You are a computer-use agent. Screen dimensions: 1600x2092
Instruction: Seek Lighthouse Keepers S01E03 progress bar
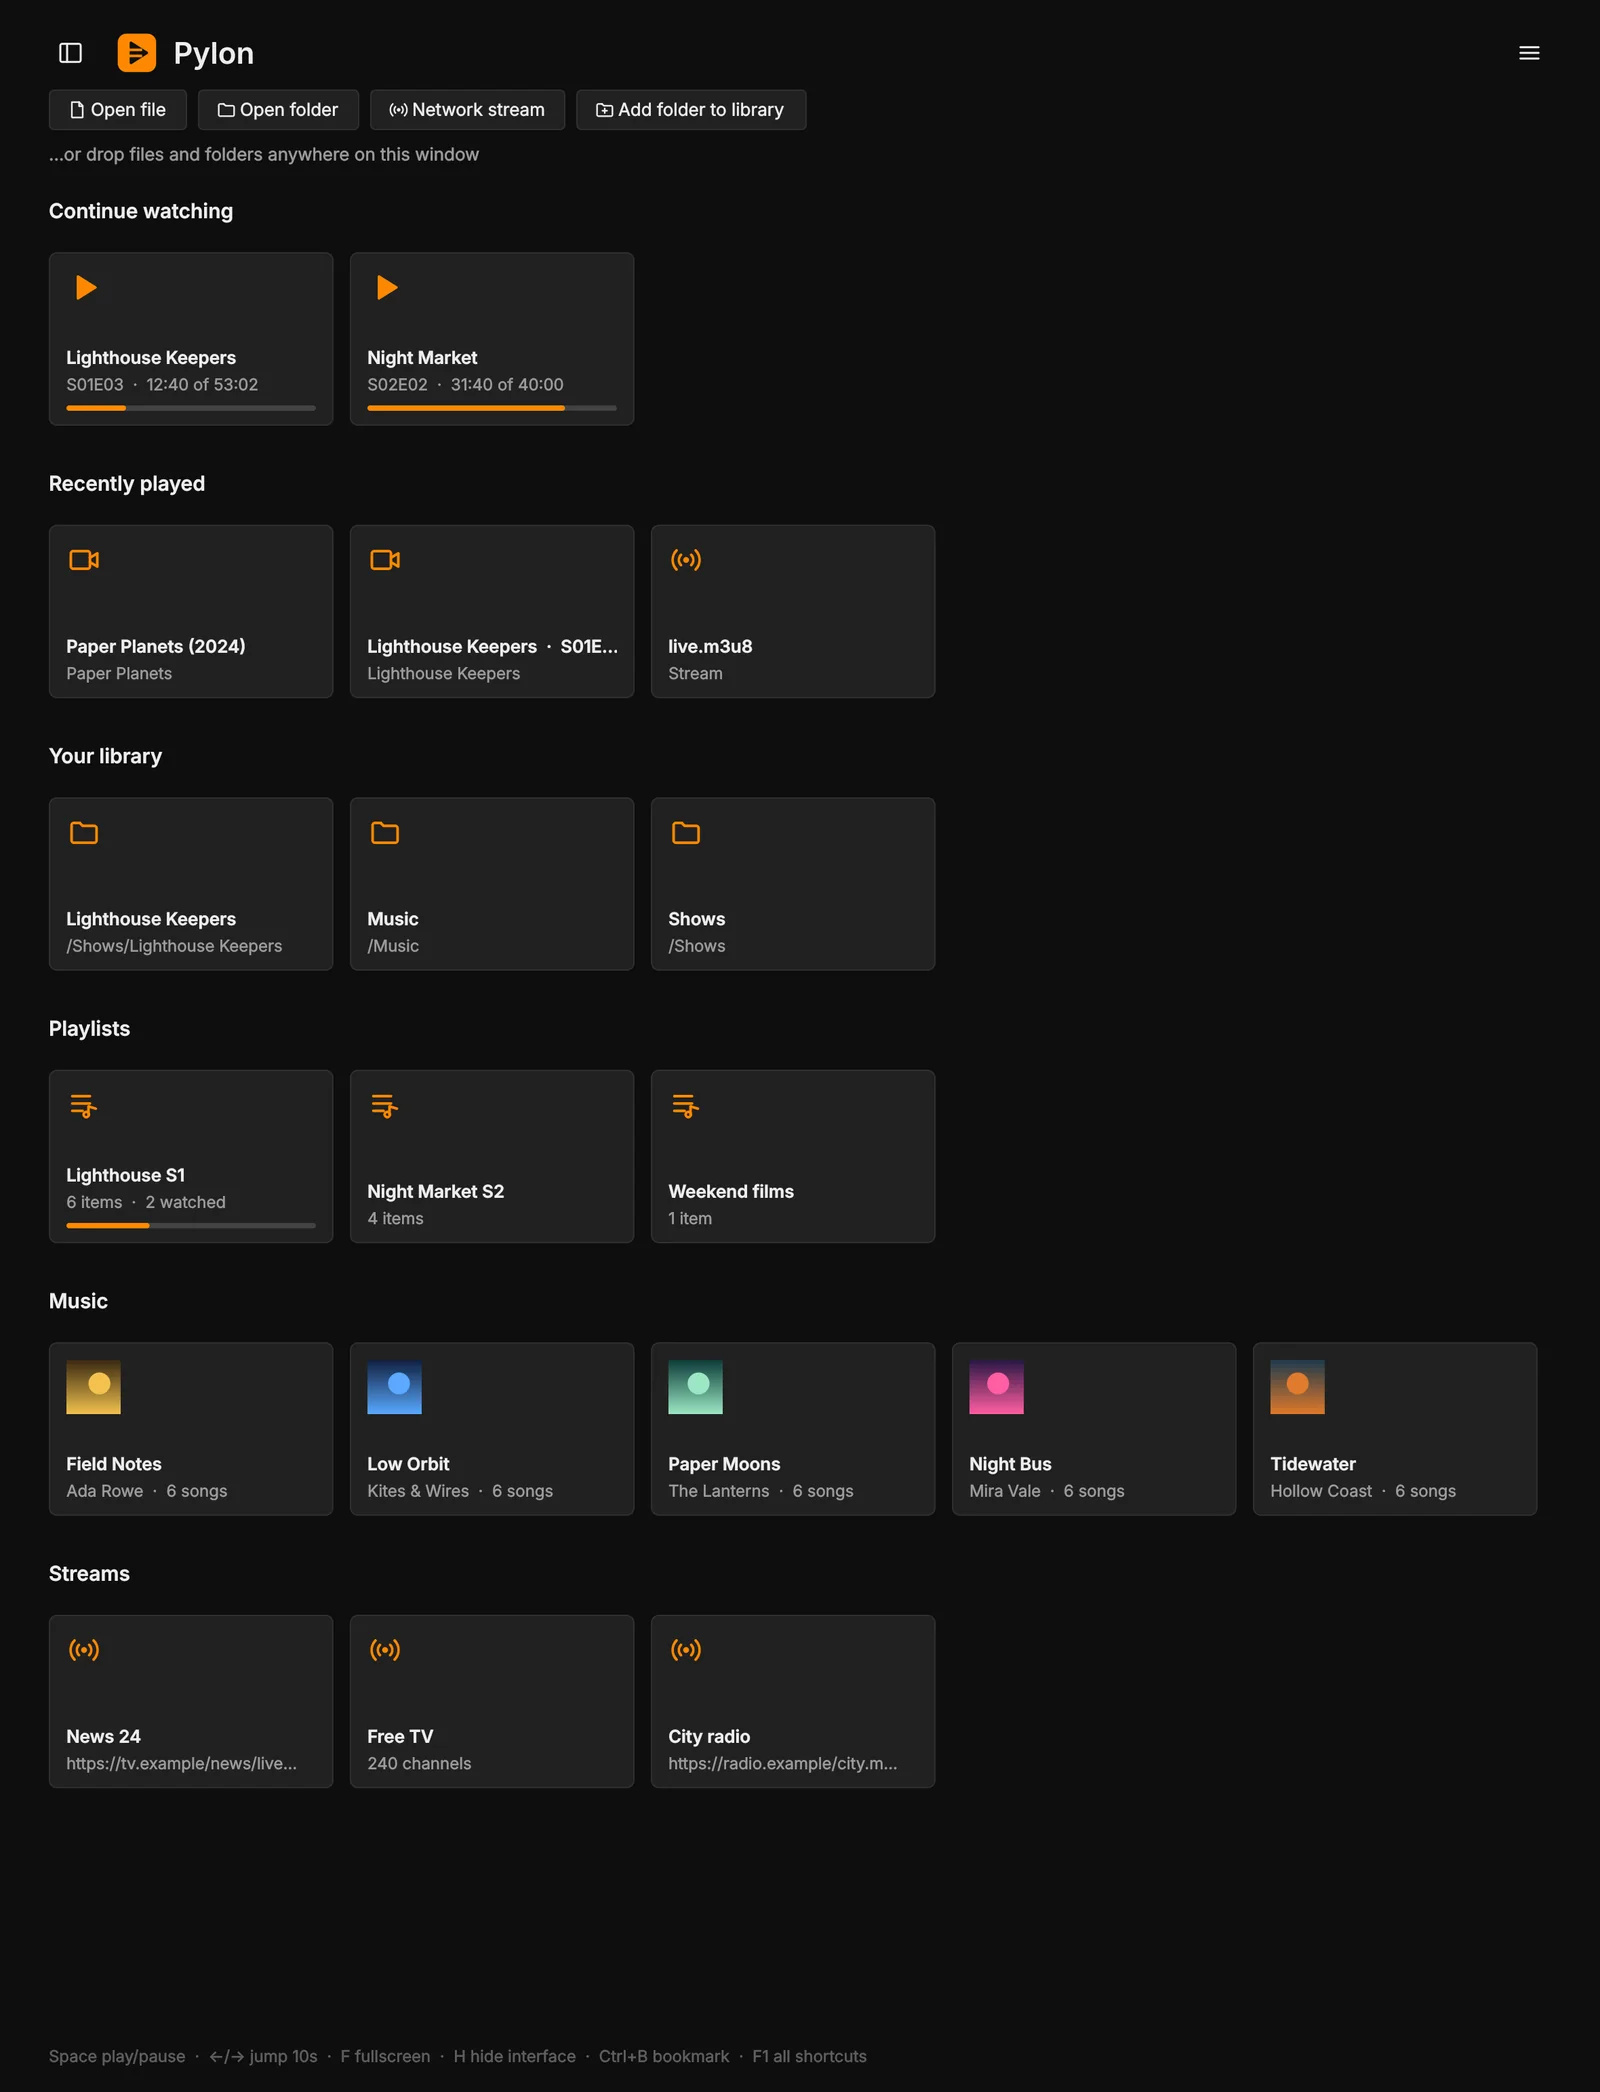tap(191, 408)
